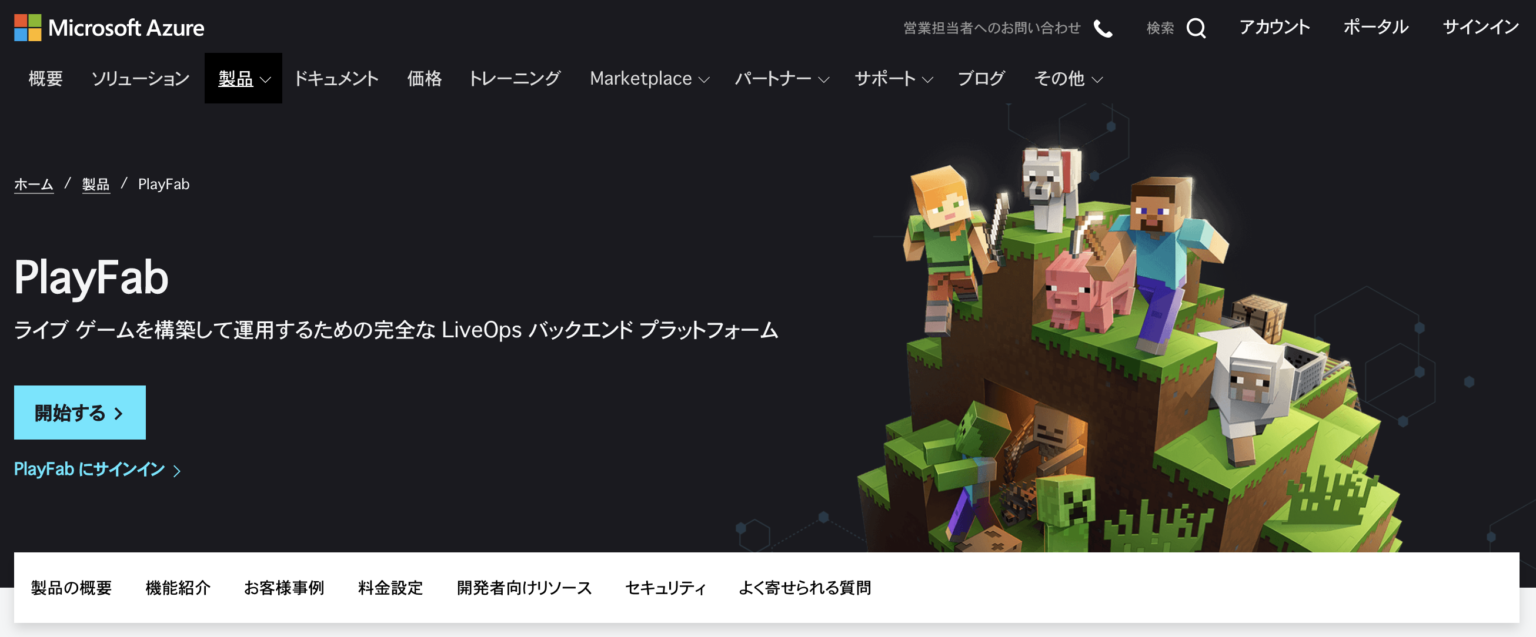The width and height of the screenshot is (1536, 637).
Task: Open トレーニング in the navigation bar
Action: (x=514, y=78)
